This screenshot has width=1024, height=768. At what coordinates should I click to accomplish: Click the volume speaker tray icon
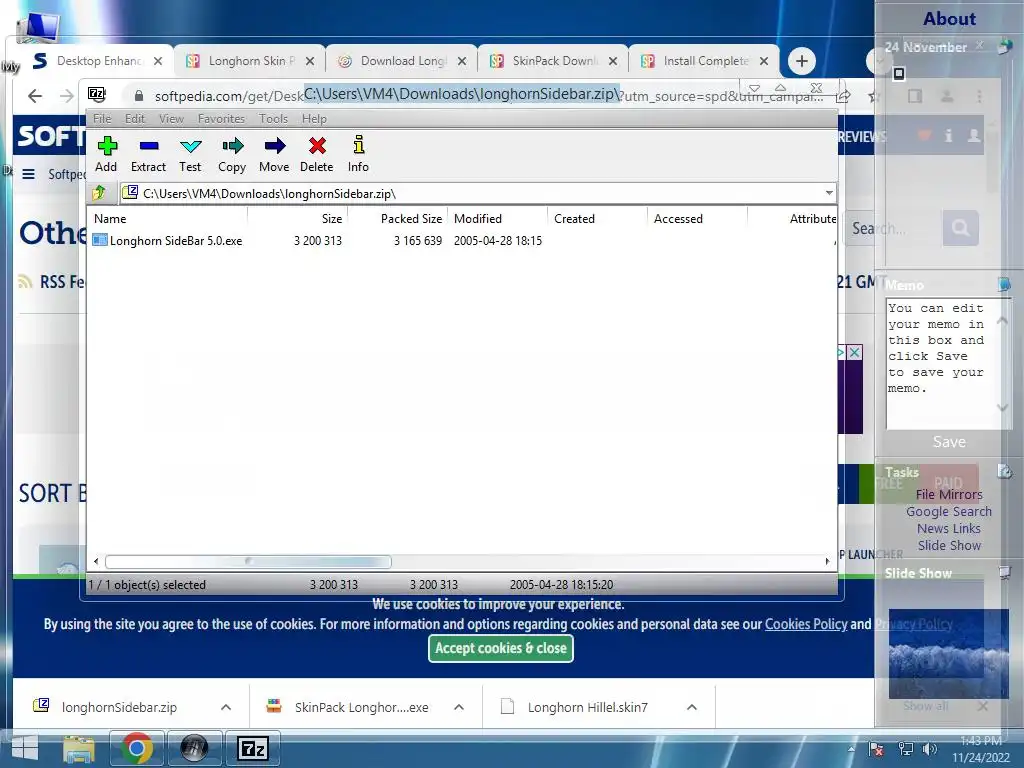929,749
